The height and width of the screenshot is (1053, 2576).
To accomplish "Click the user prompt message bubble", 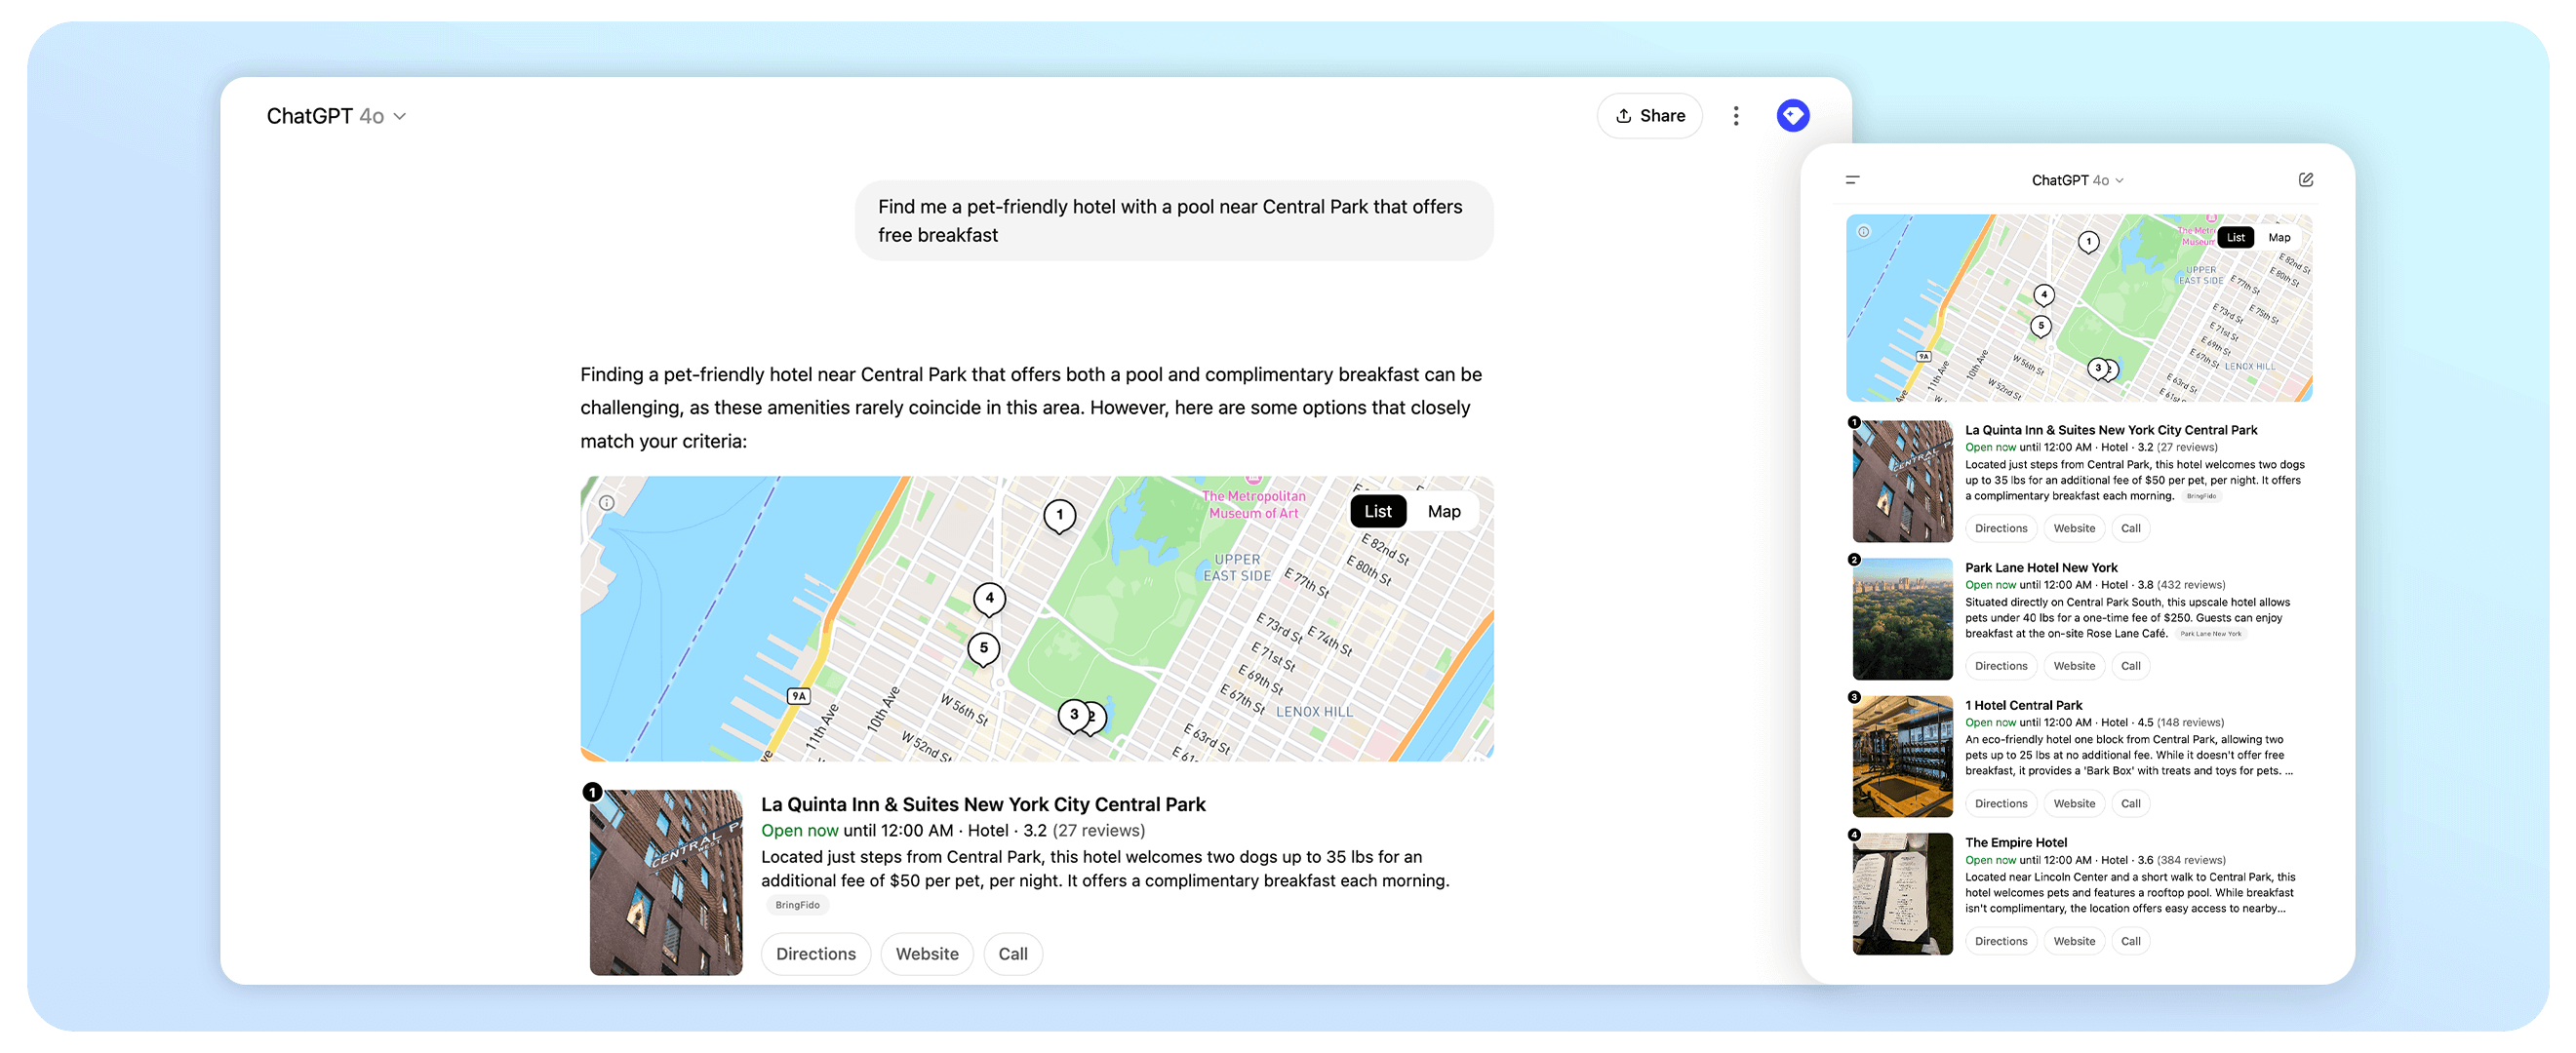I will (1173, 220).
